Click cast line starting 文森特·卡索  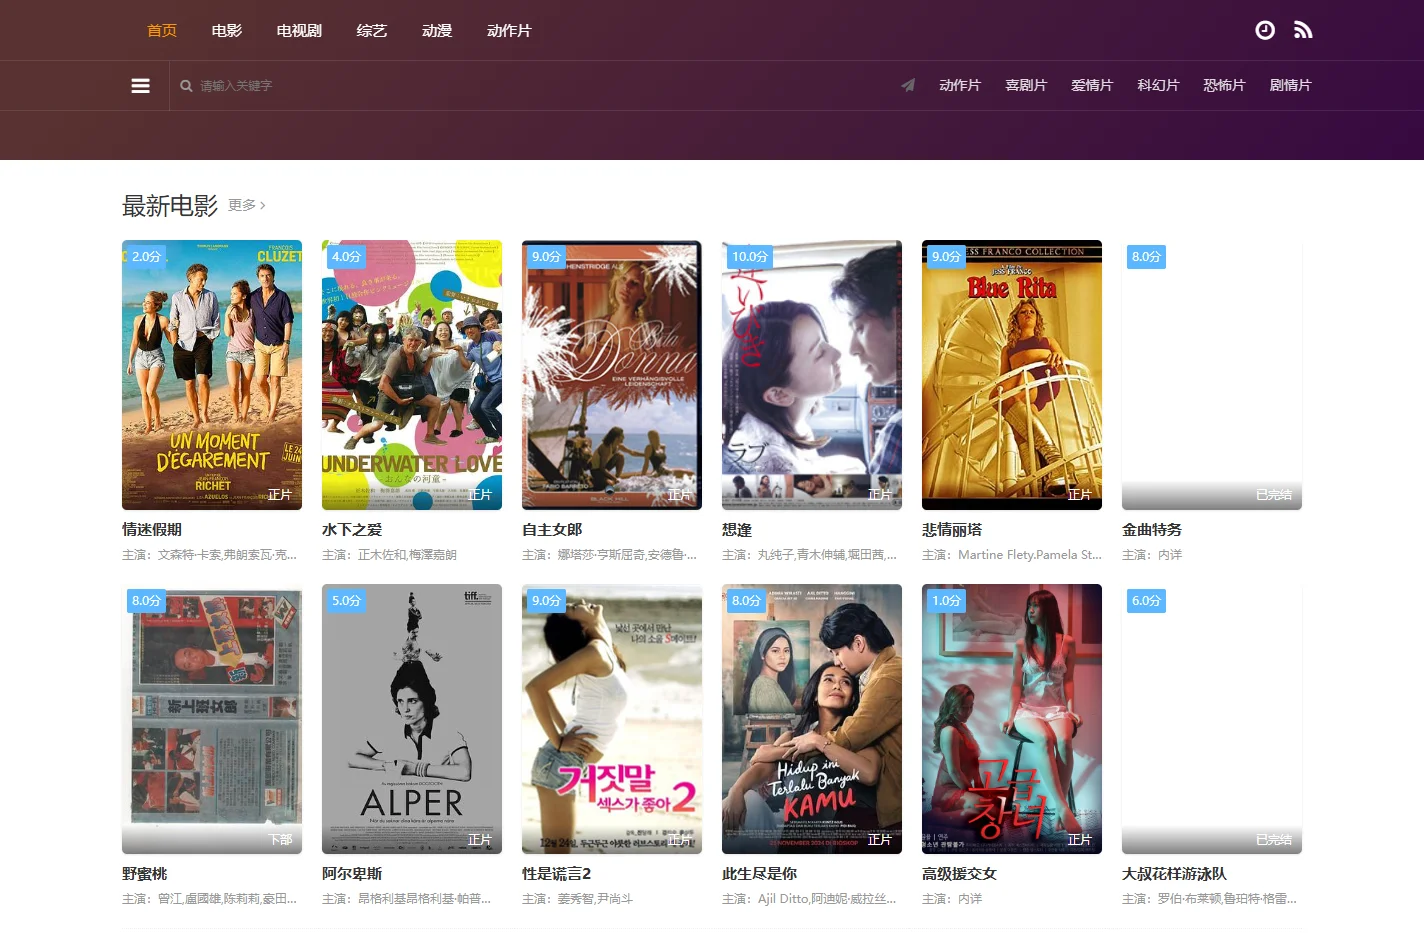pyautogui.click(x=210, y=555)
